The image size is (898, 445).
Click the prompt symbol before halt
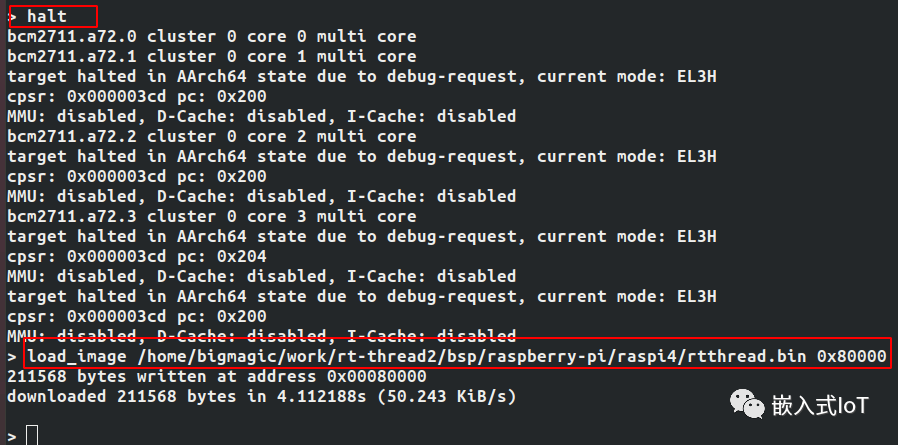click(x=12, y=16)
